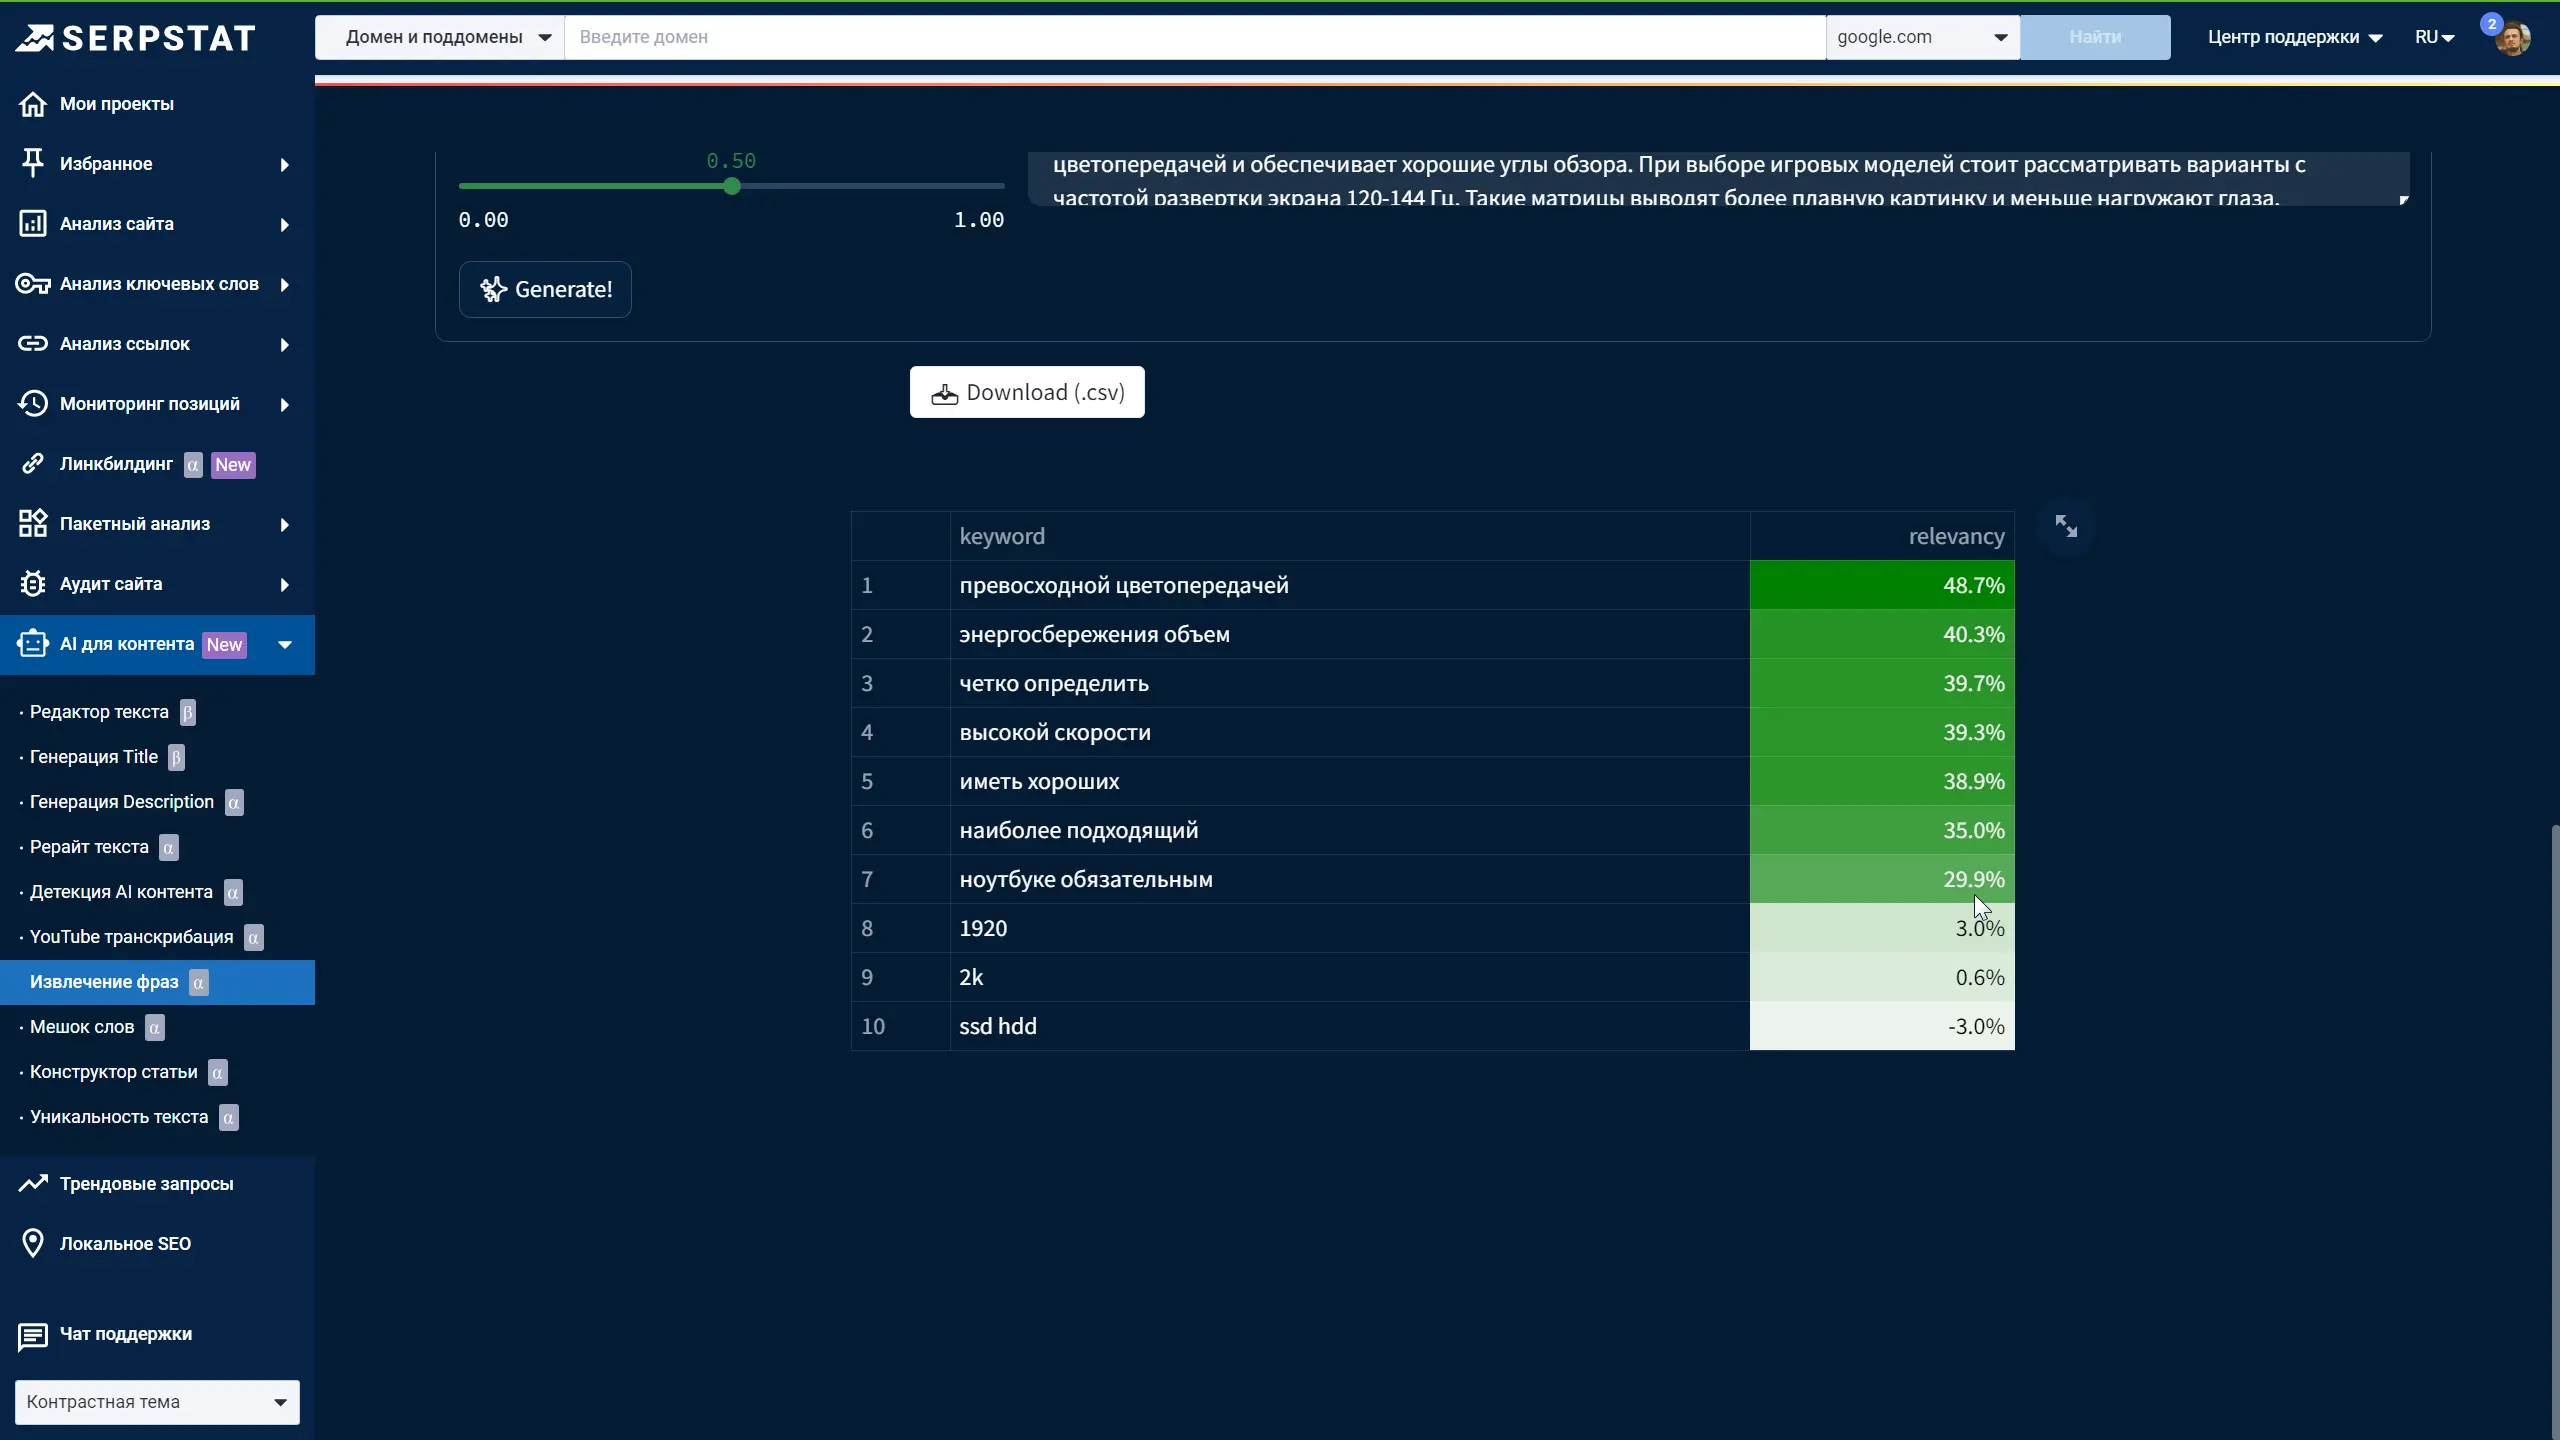Collapse the AI for content section
Image resolution: width=2560 pixels, height=1440 pixels.
pos(285,645)
